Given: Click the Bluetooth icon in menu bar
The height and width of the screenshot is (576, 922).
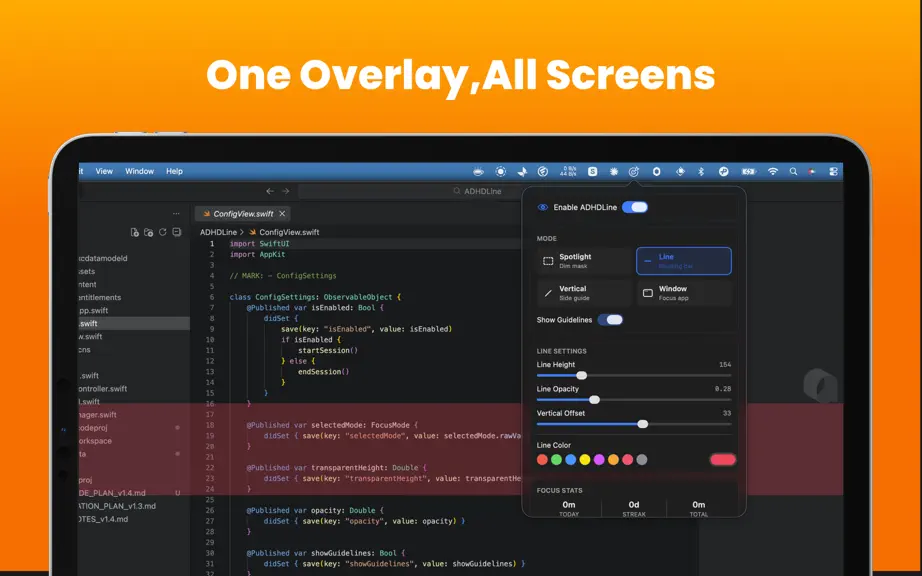Looking at the screenshot, I should coord(701,172).
